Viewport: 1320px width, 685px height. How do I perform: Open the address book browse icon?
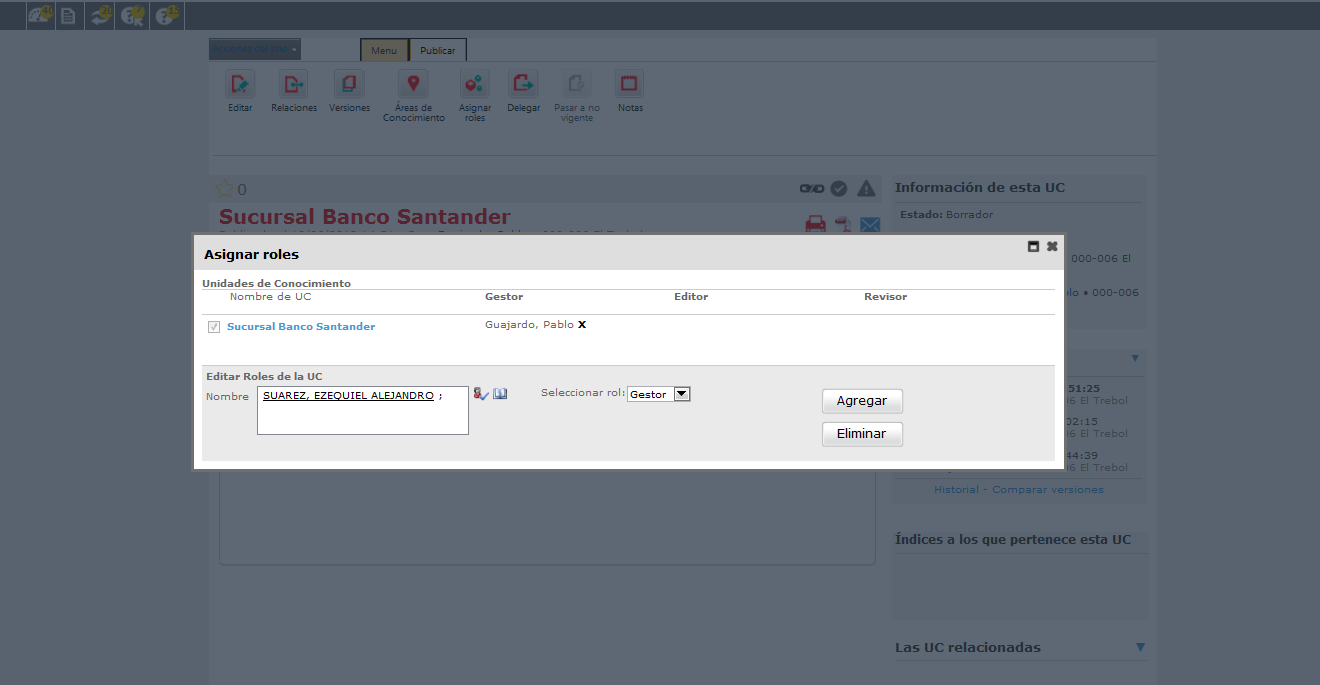point(500,394)
